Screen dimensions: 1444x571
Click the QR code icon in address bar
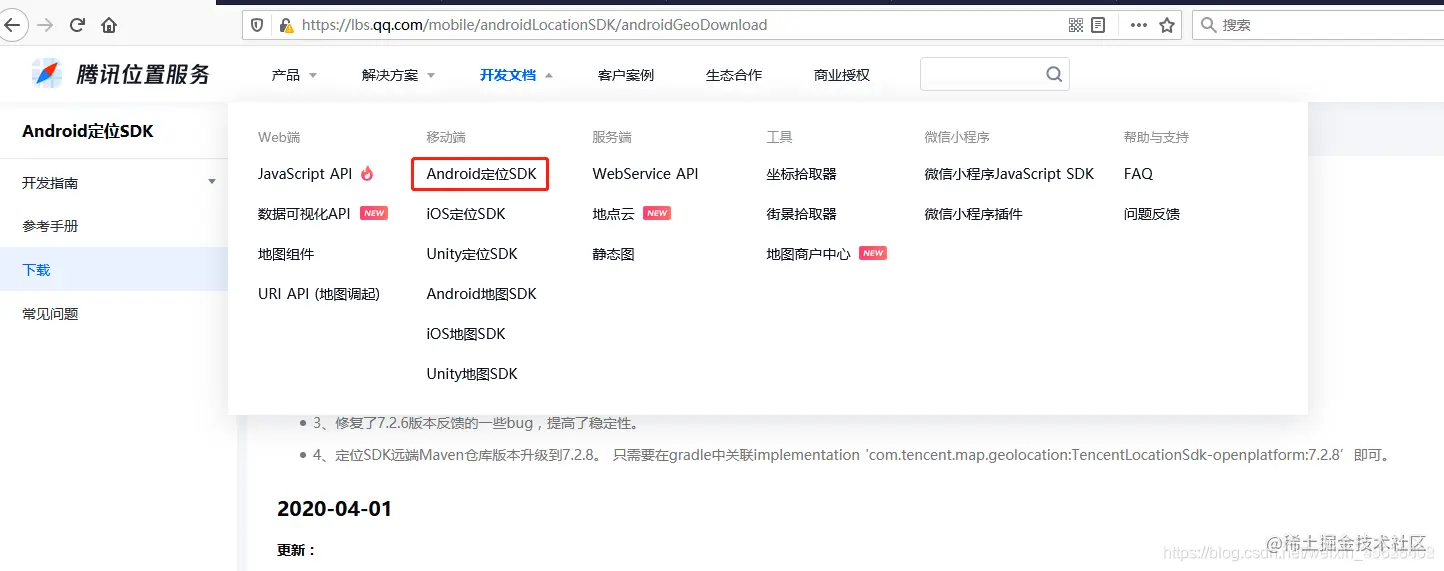(1076, 25)
